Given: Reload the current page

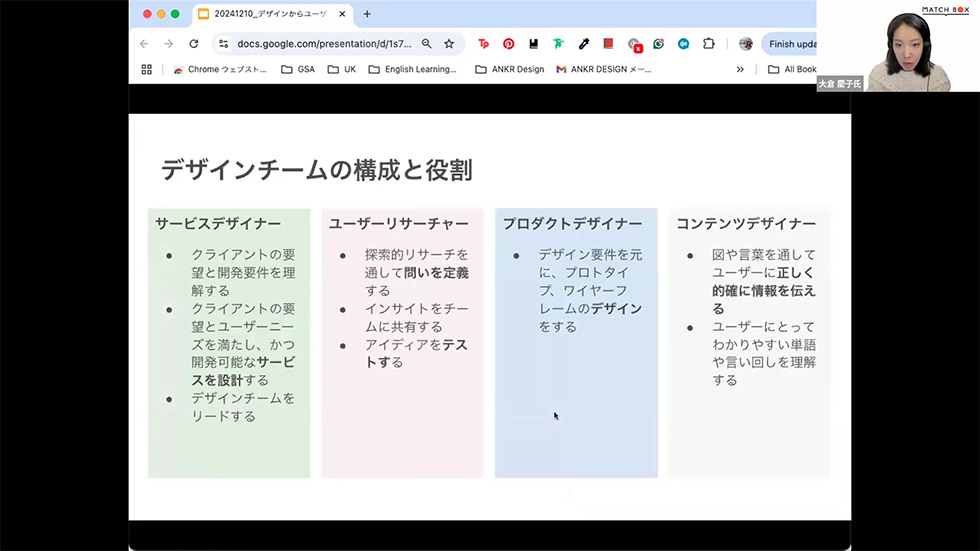Looking at the screenshot, I should [194, 44].
